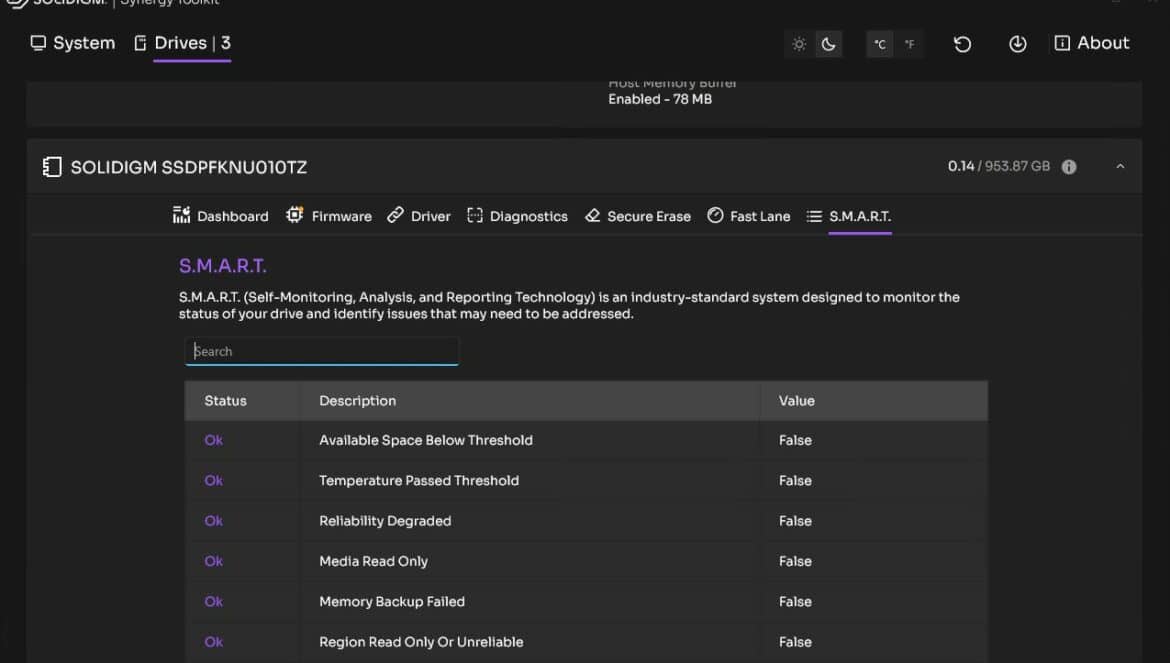This screenshot has width=1170, height=663.
Task: Focus the S.M.A.R.T. Search field
Action: tap(322, 351)
